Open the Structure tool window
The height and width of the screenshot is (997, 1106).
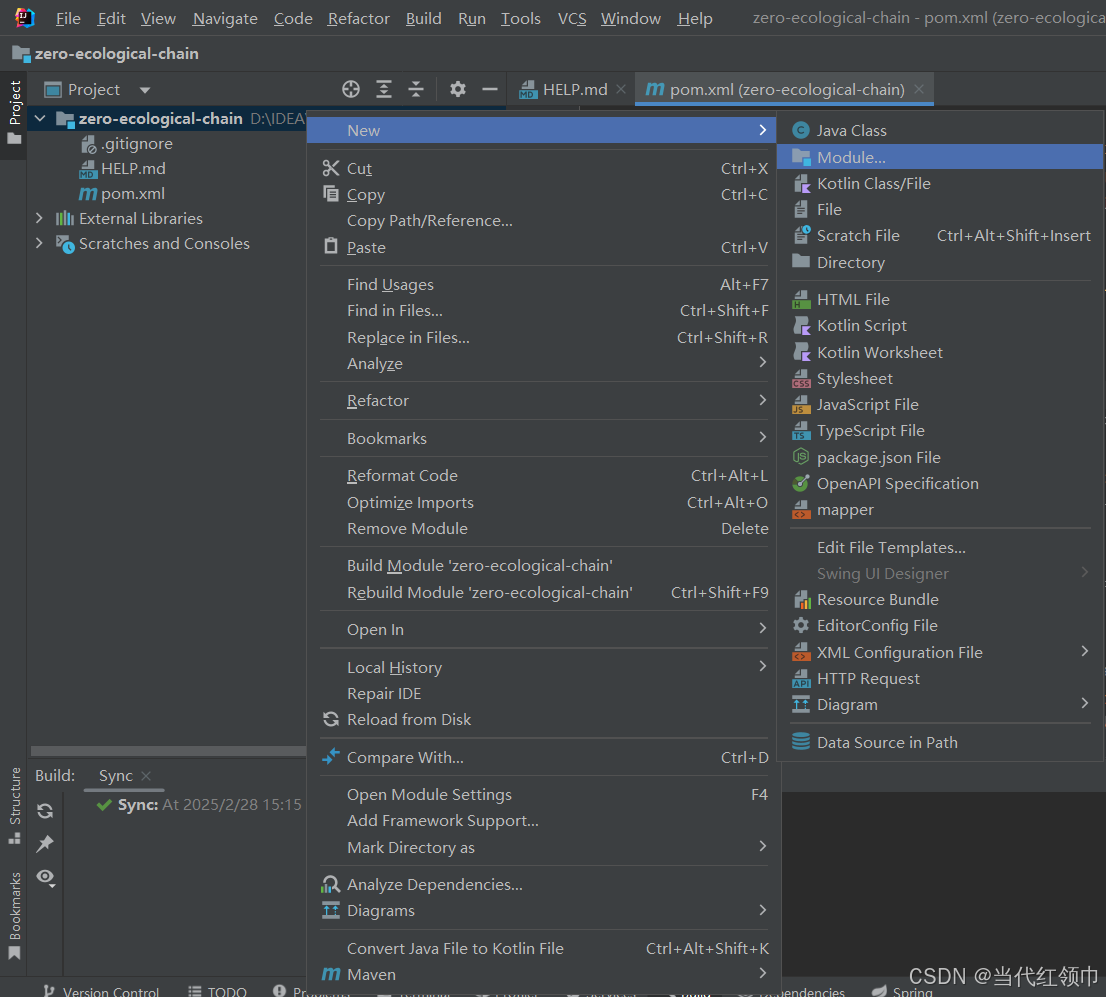coord(14,805)
